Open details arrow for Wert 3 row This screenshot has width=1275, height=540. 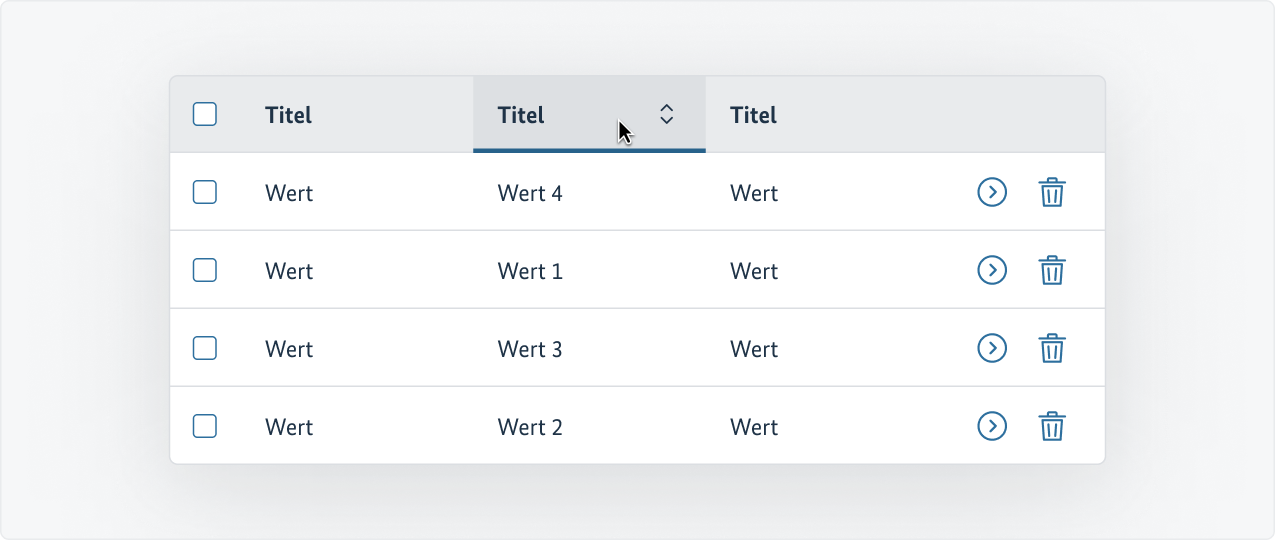coord(991,348)
